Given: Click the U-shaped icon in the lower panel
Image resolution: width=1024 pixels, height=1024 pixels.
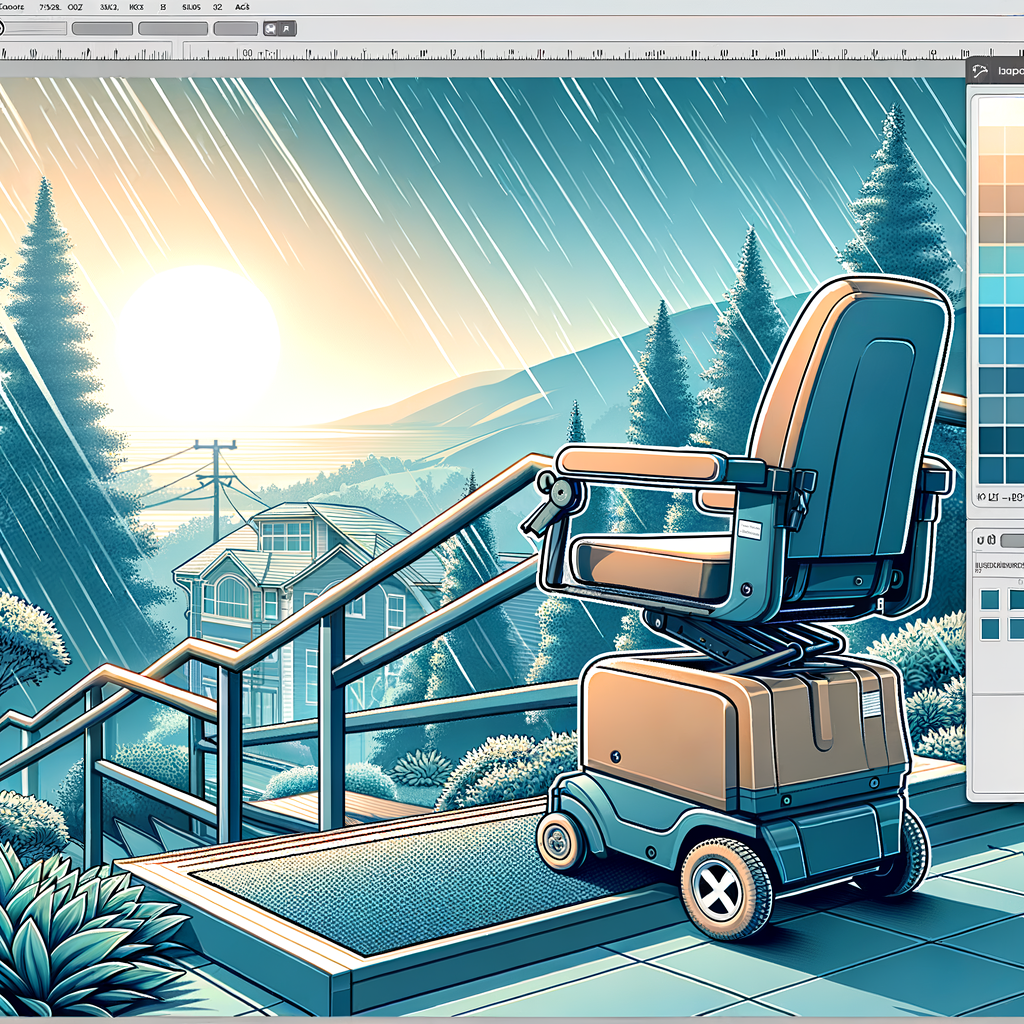Looking at the screenshot, I should click(980, 540).
